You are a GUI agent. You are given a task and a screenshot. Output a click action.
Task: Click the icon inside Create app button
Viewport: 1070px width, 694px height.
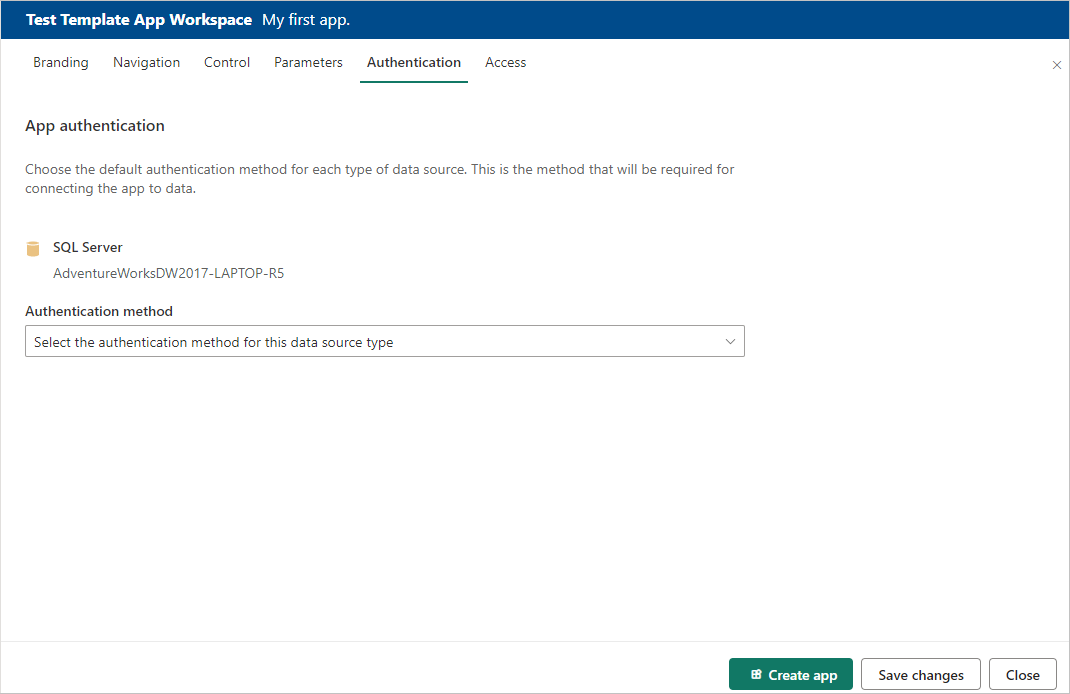[756, 675]
